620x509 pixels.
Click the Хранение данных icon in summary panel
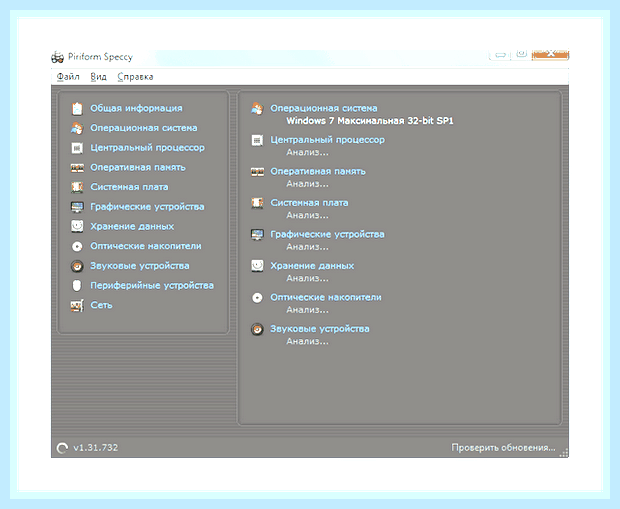(x=257, y=266)
